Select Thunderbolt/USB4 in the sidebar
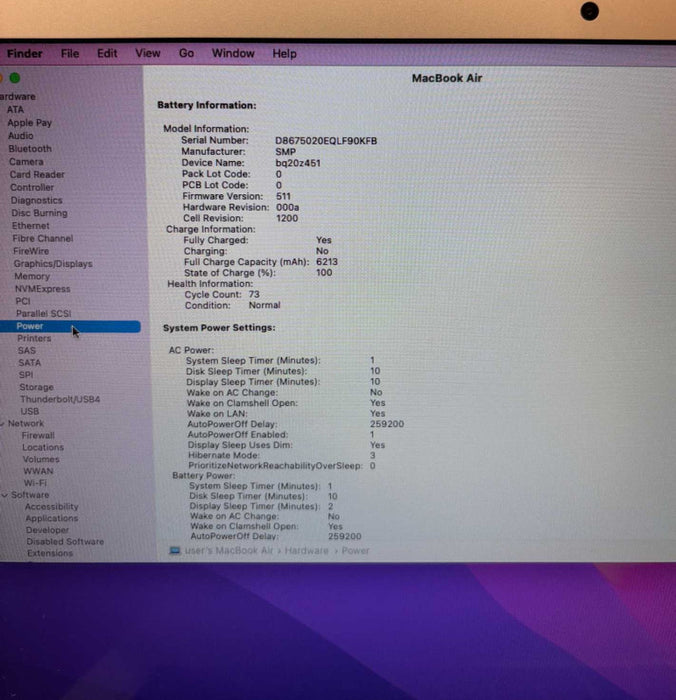 pos(60,399)
